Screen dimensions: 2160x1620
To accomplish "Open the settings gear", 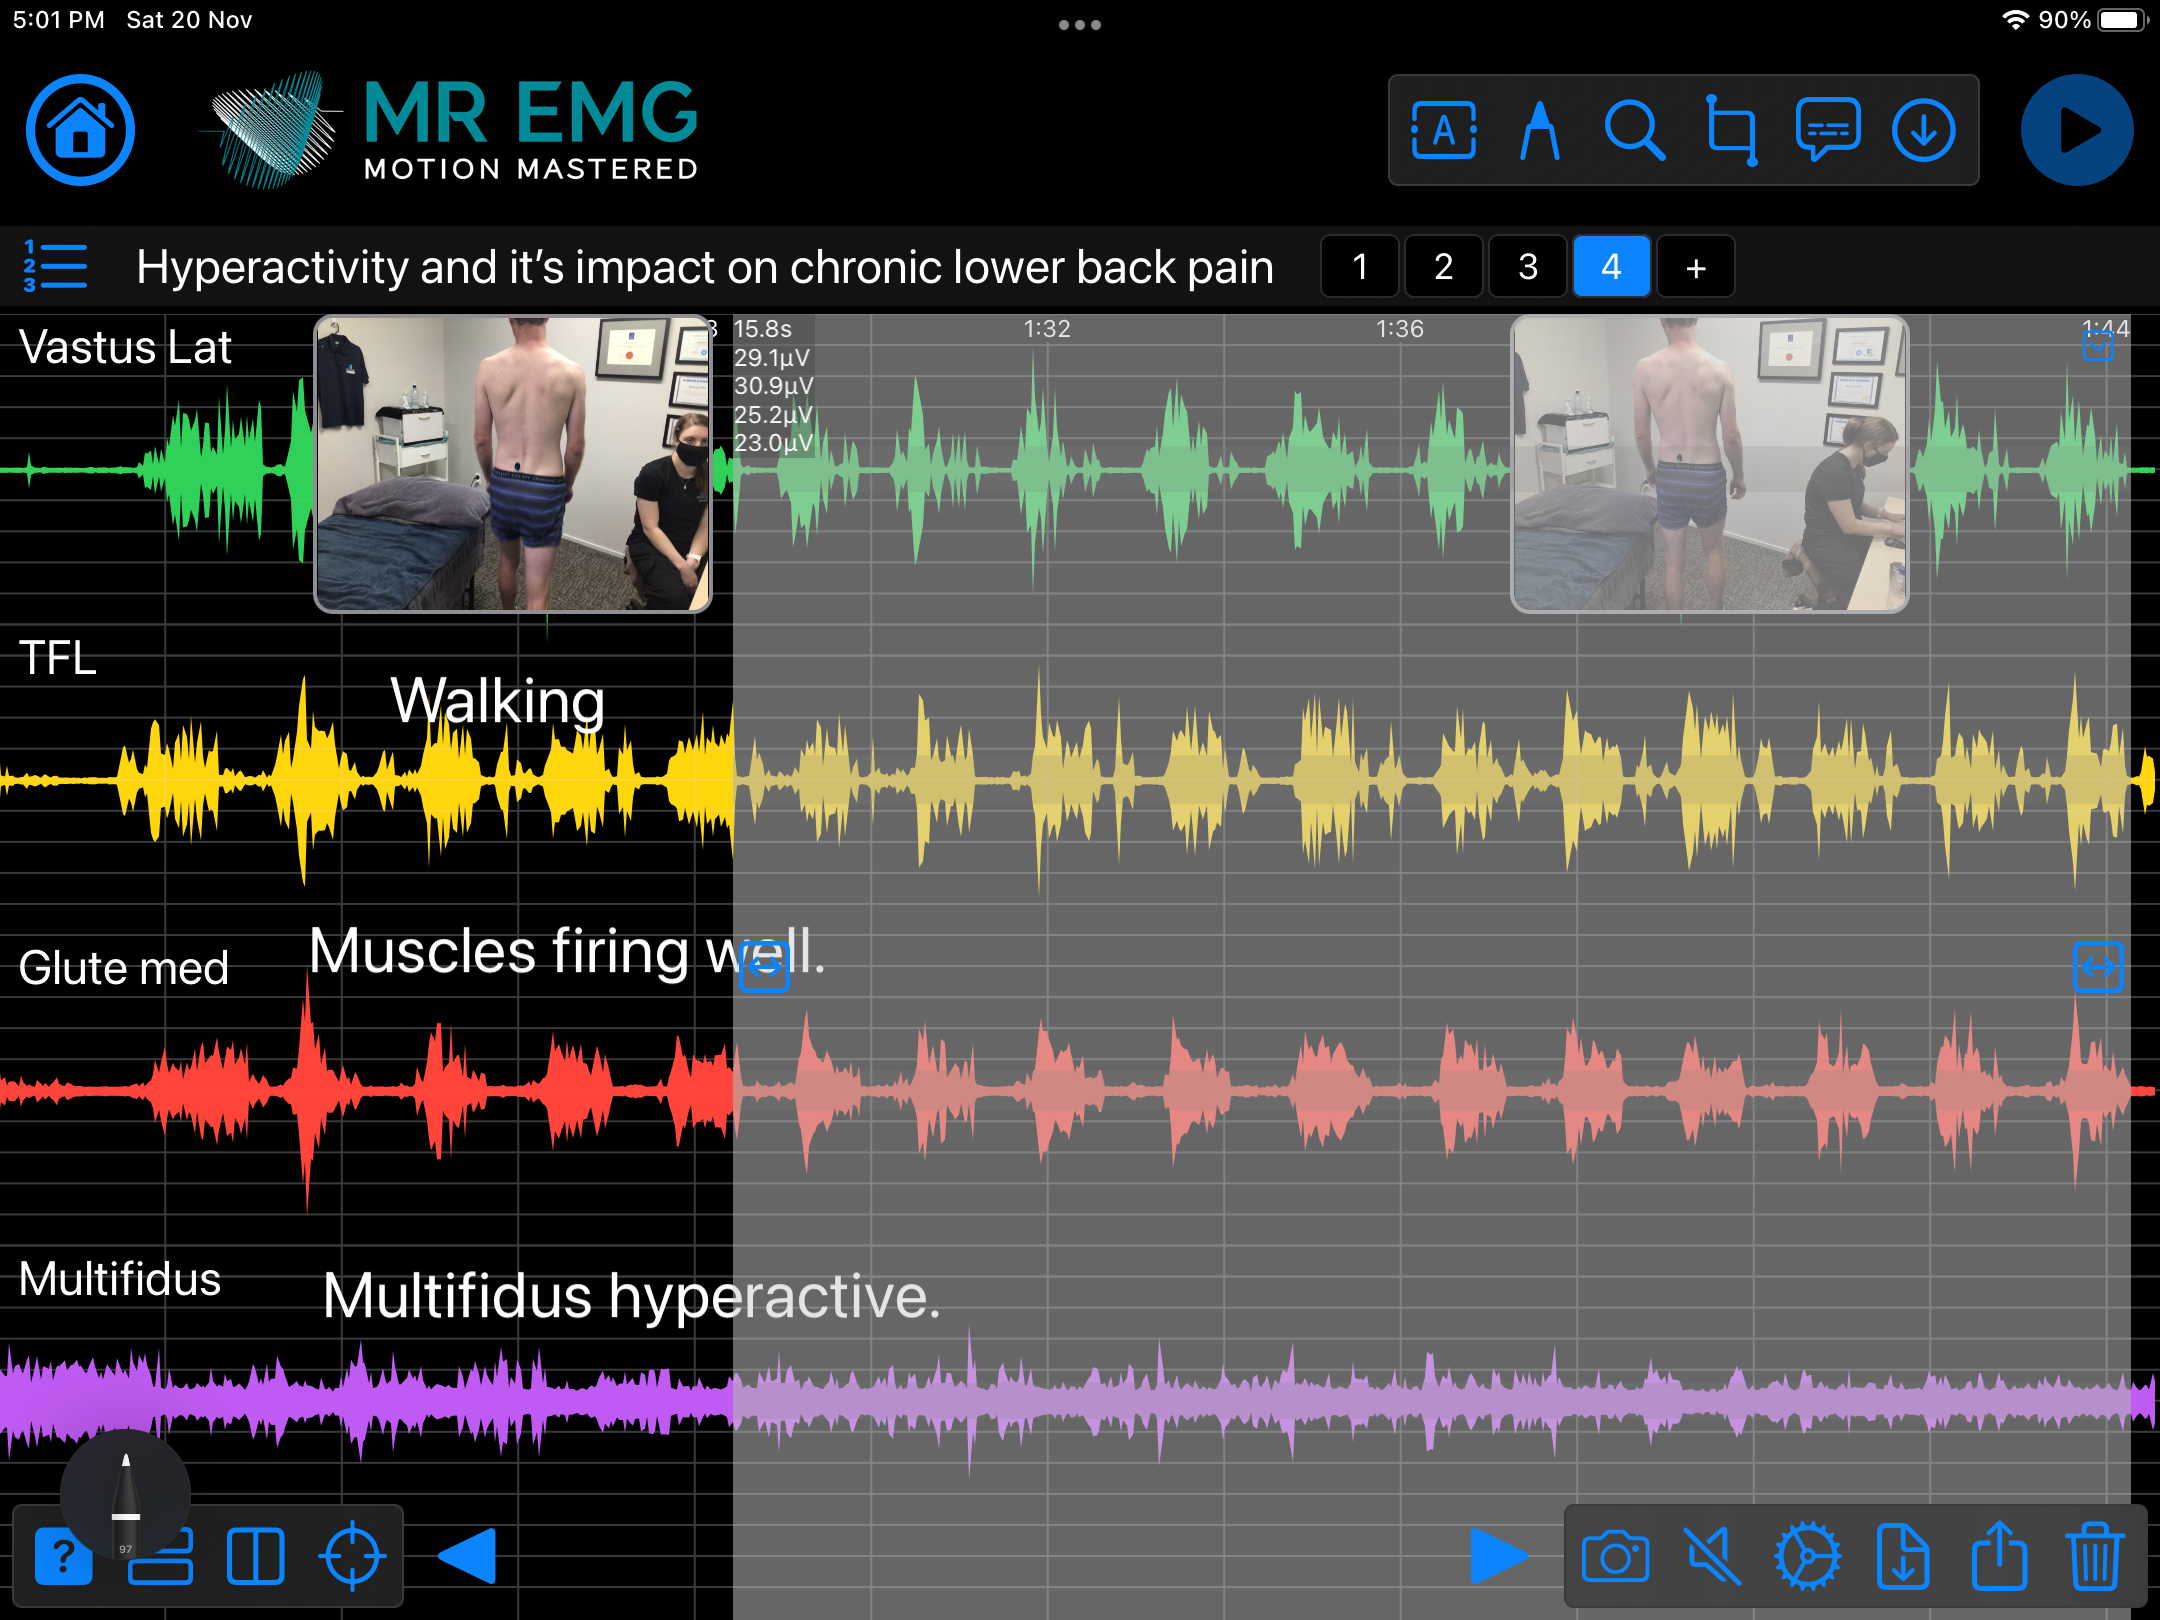I will 1807,1556.
